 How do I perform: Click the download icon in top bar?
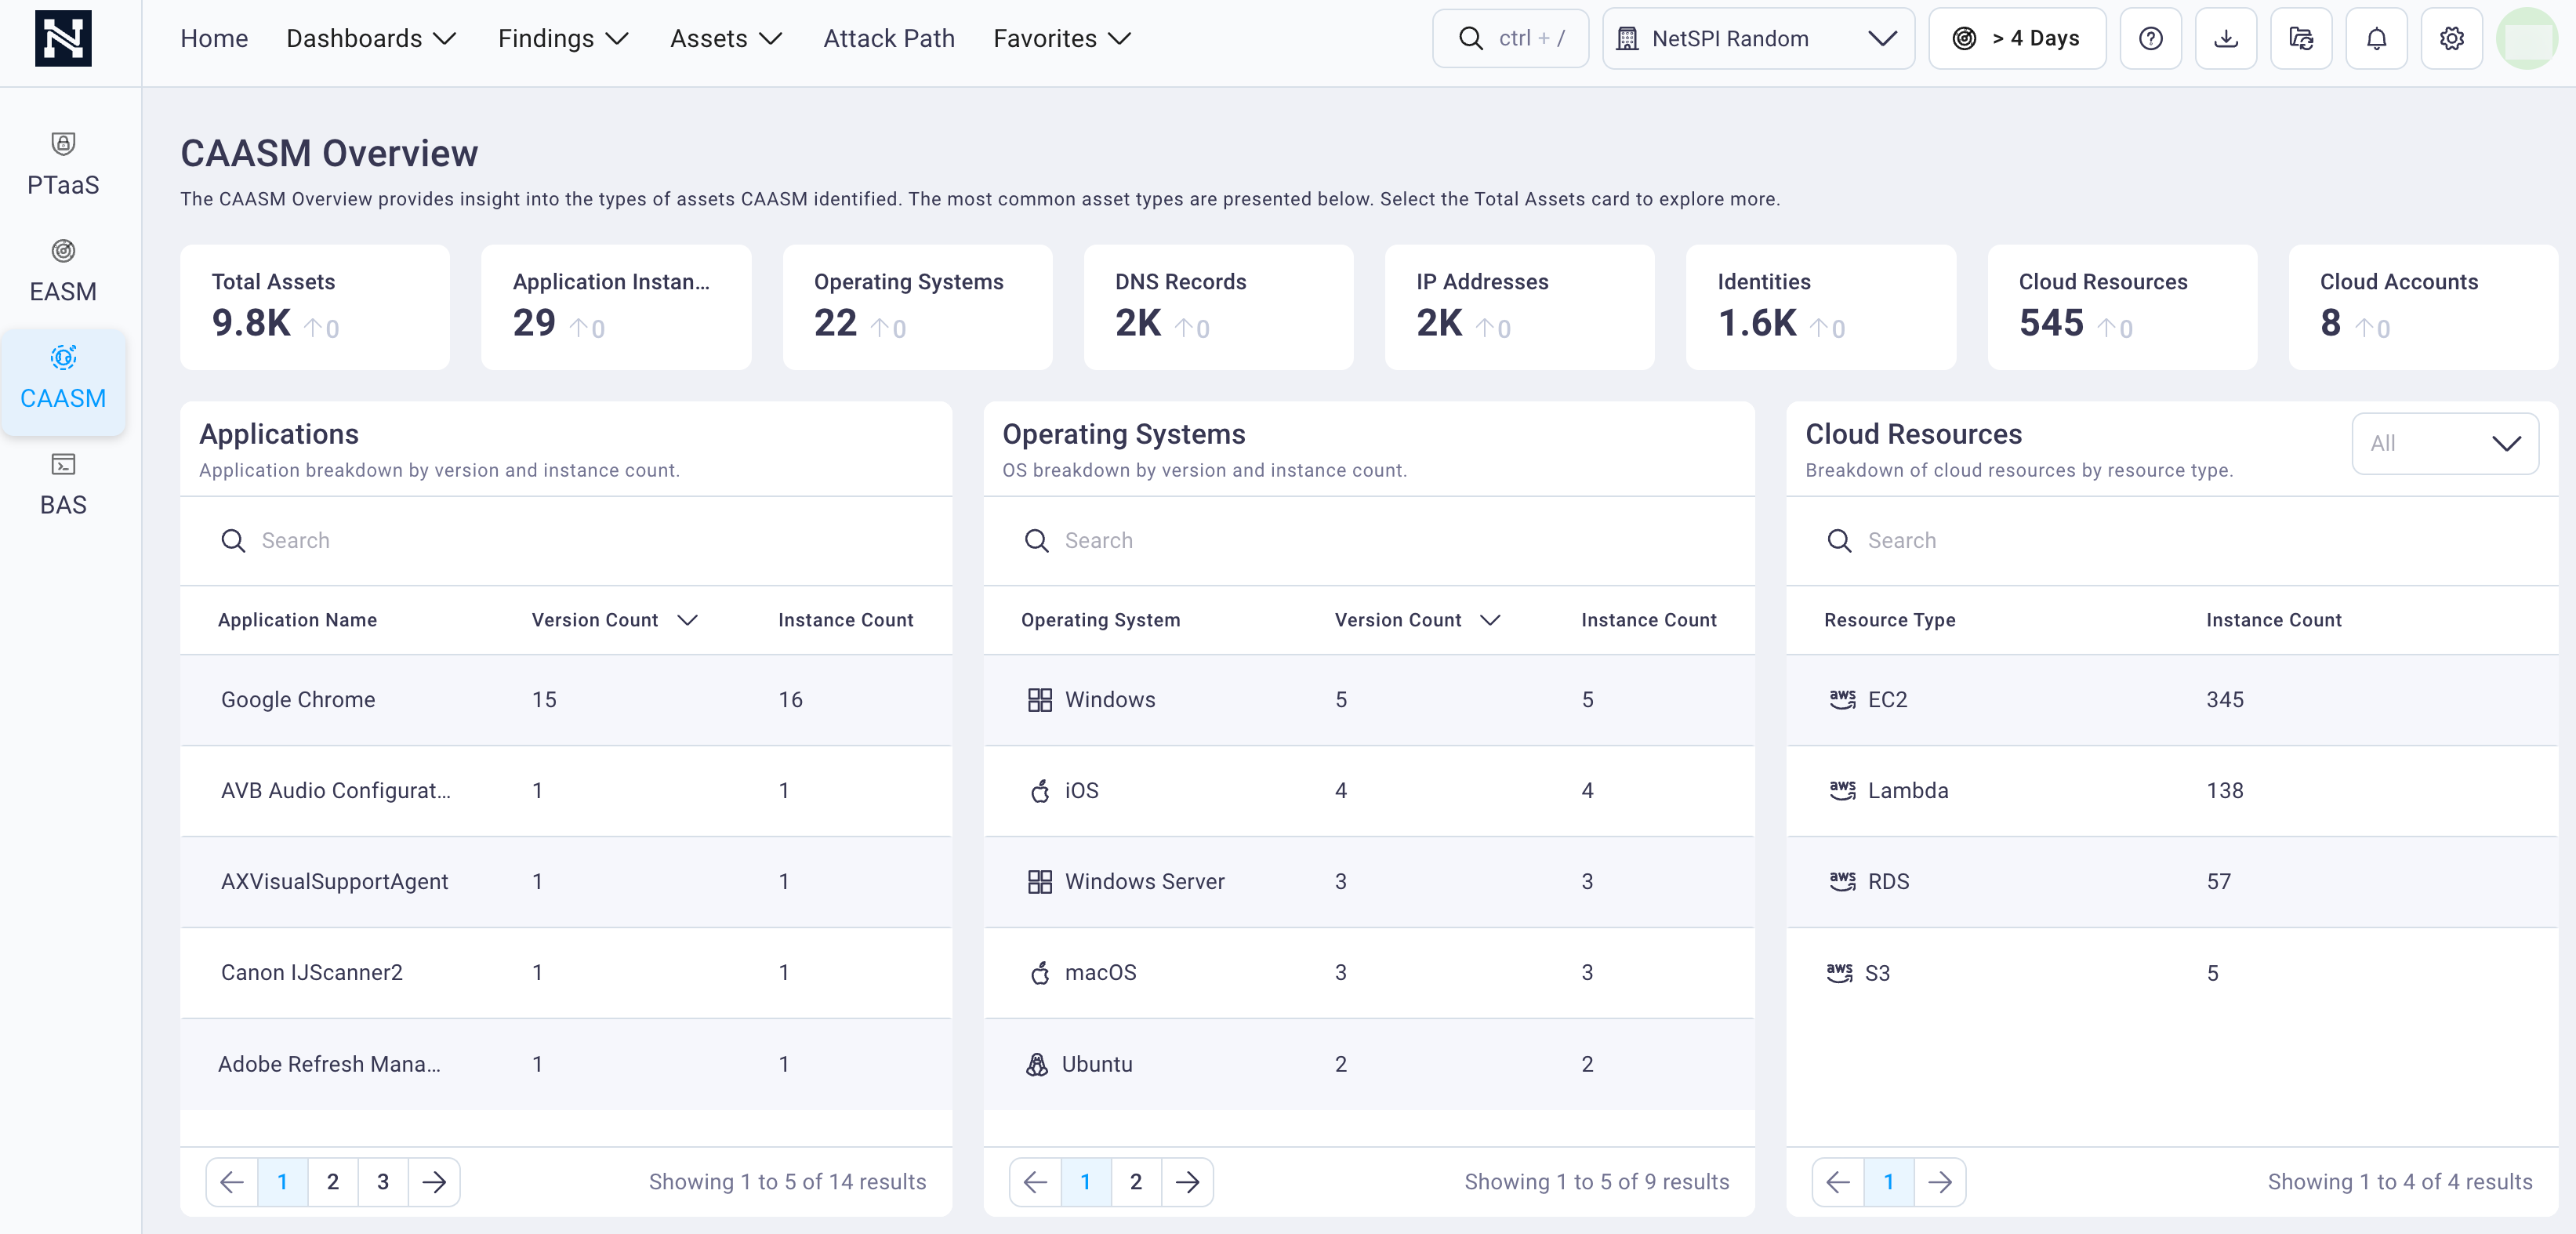point(2225,38)
